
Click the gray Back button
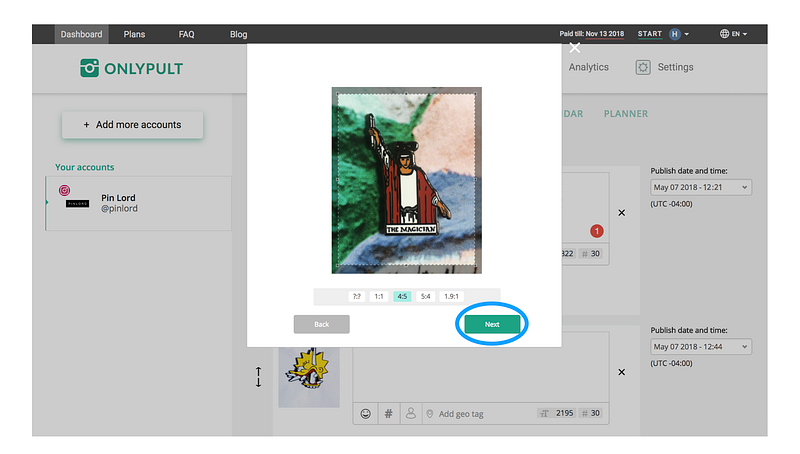(x=321, y=324)
